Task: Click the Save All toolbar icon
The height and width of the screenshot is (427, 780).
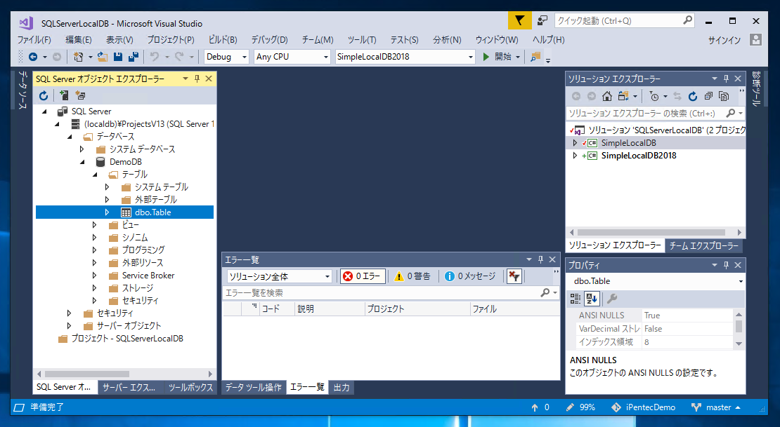Action: click(x=133, y=57)
